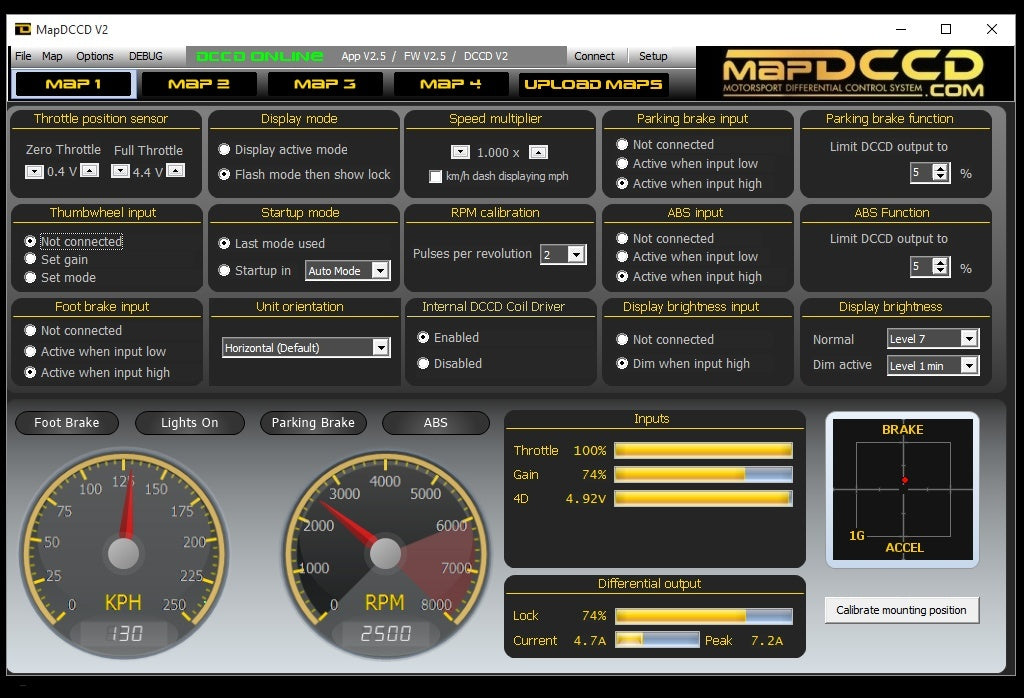This screenshot has height=698, width=1024.
Task: Click the G-force brake/accel display
Action: tap(903, 489)
